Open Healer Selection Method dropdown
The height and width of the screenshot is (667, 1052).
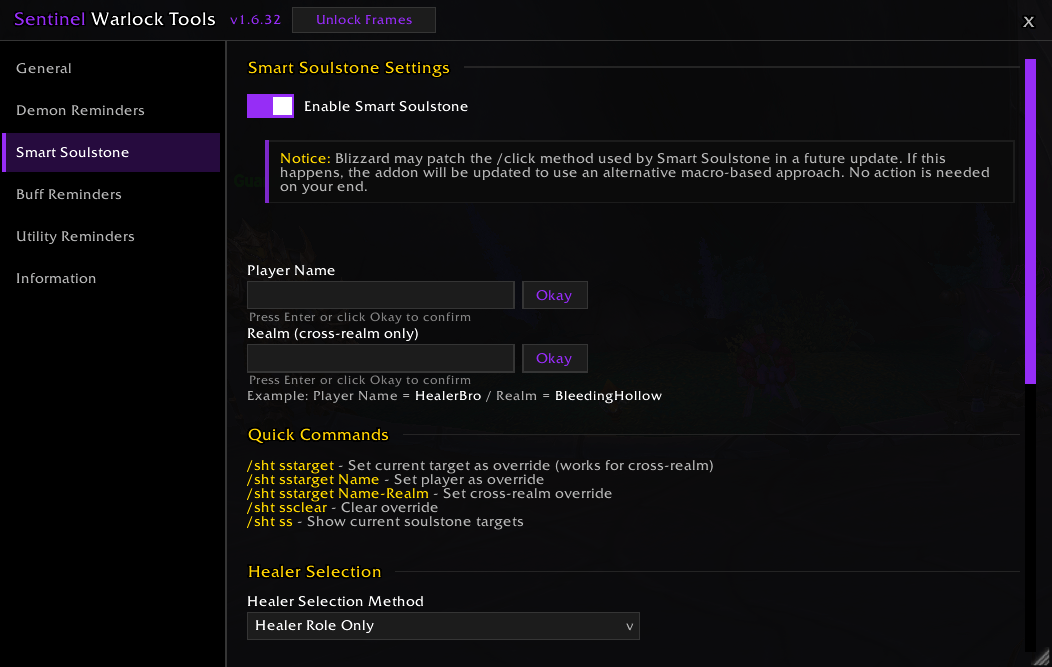(443, 625)
